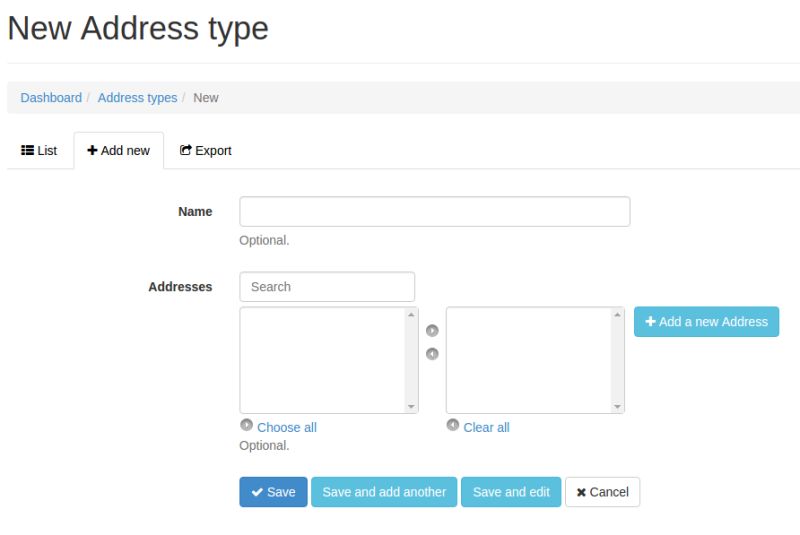This screenshot has height=535, width=800.
Task: Switch to the Add new tab
Action: [x=118, y=150]
